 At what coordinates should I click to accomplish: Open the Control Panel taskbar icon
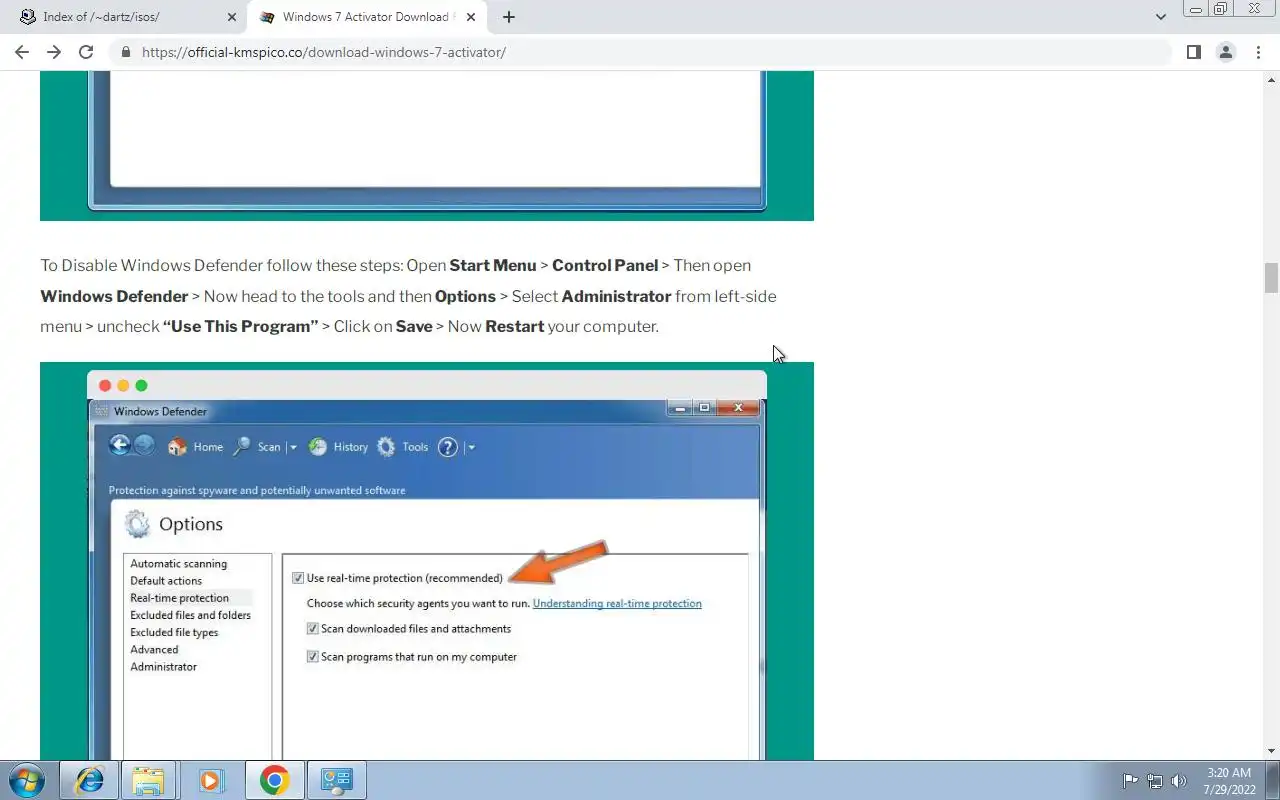coord(336,780)
